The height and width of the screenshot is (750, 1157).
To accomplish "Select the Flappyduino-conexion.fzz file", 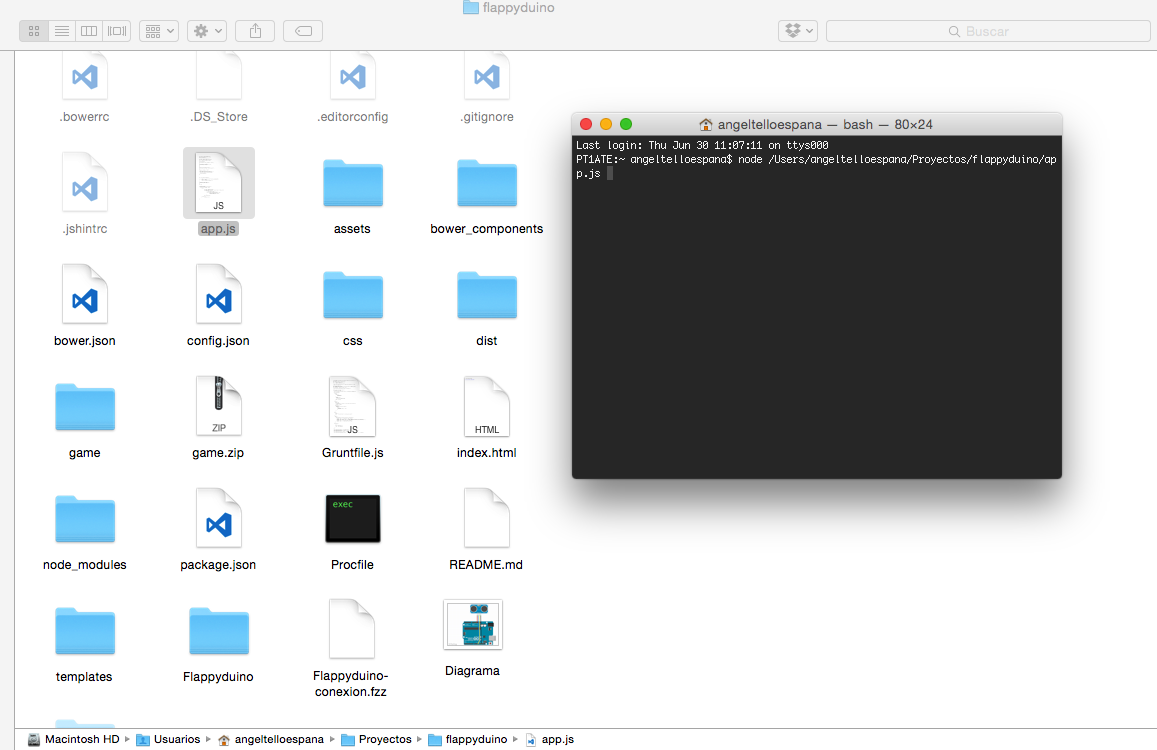I will click(352, 630).
